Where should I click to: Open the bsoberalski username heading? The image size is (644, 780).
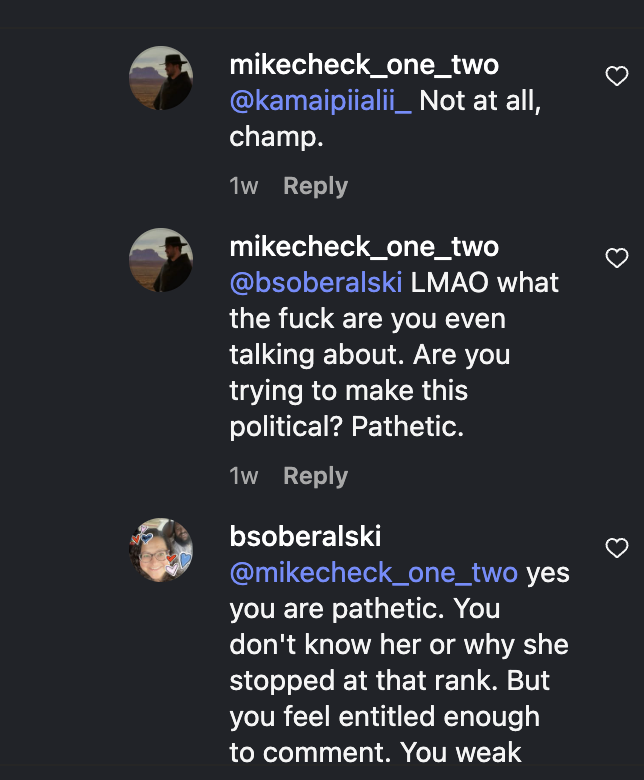pyautogui.click(x=305, y=537)
